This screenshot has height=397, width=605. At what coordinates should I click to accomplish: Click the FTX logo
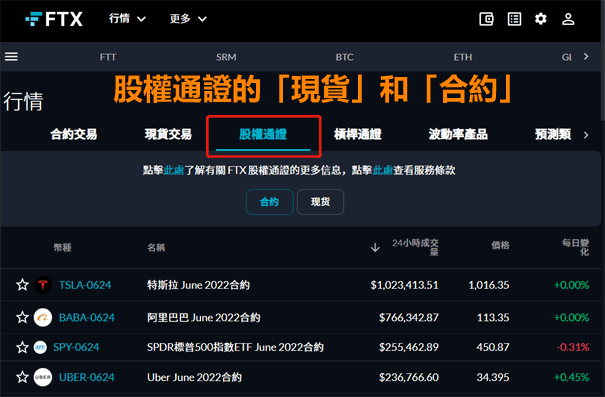54,19
